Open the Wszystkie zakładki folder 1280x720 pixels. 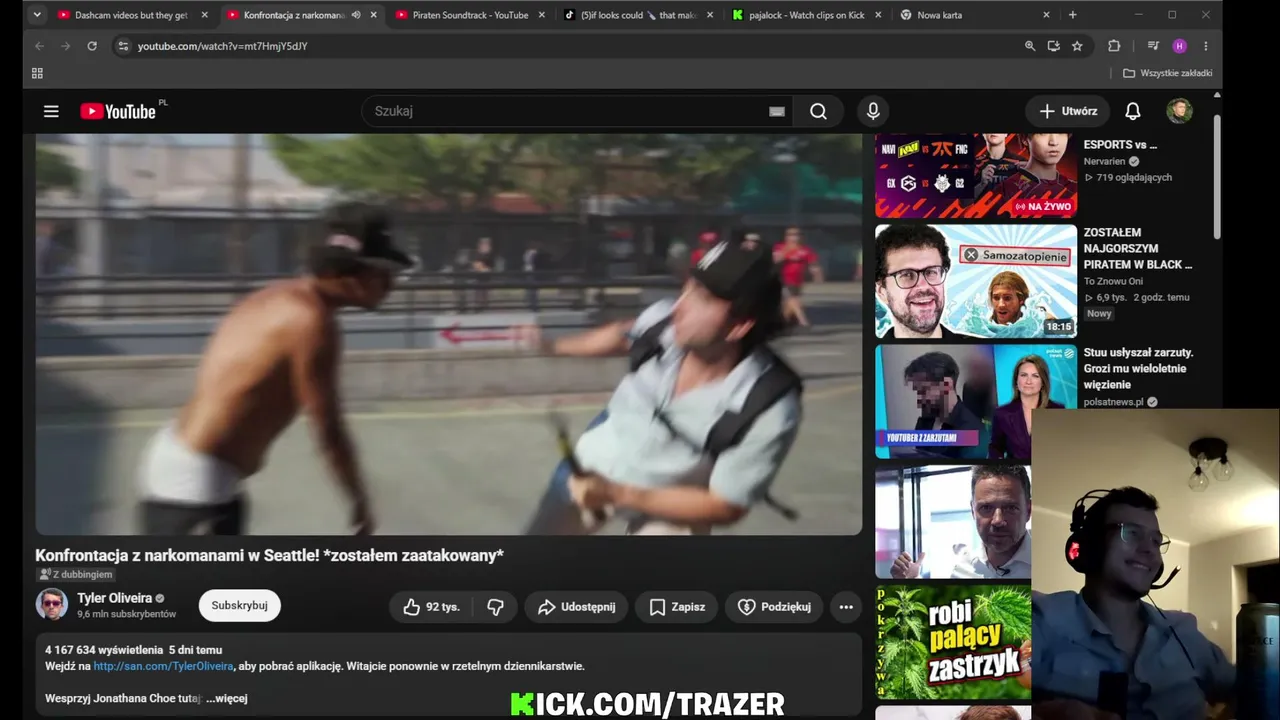click(1167, 73)
